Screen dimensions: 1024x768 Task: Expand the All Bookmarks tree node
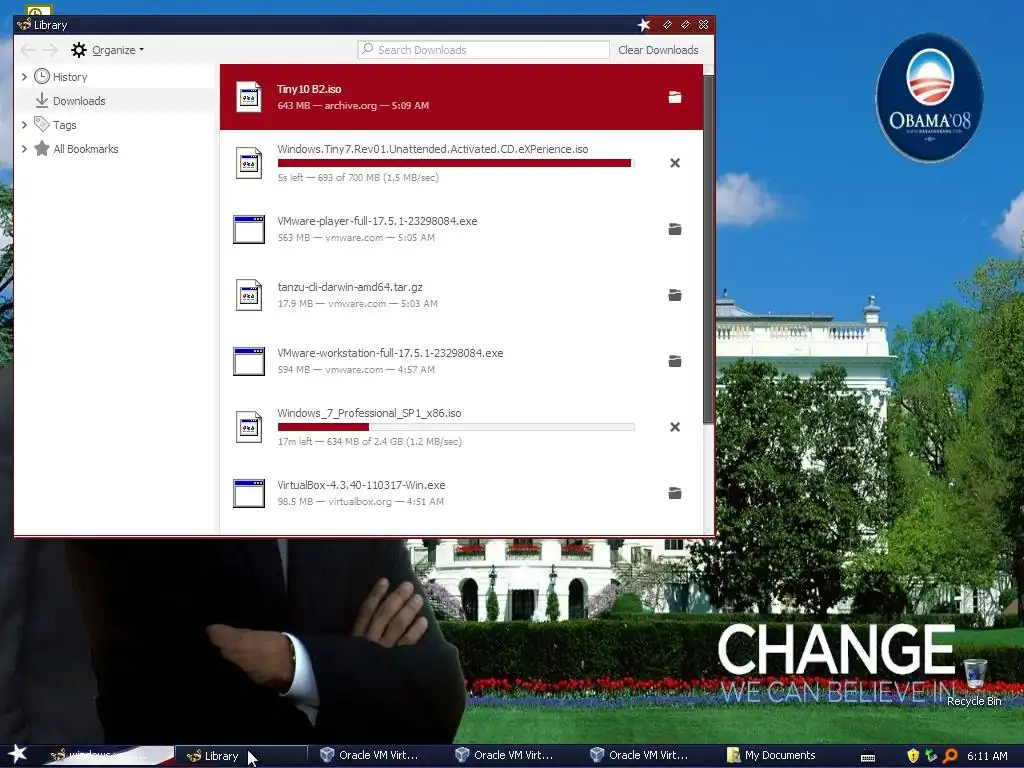point(24,148)
